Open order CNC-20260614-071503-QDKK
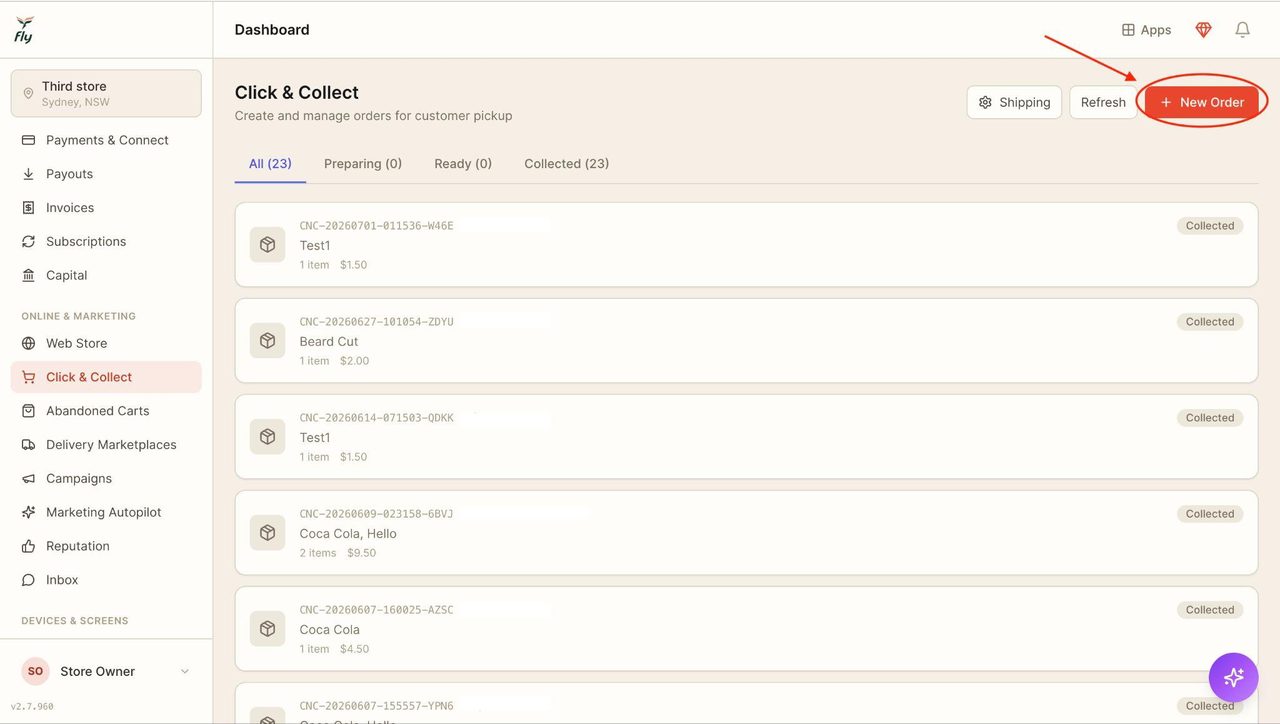 point(746,437)
